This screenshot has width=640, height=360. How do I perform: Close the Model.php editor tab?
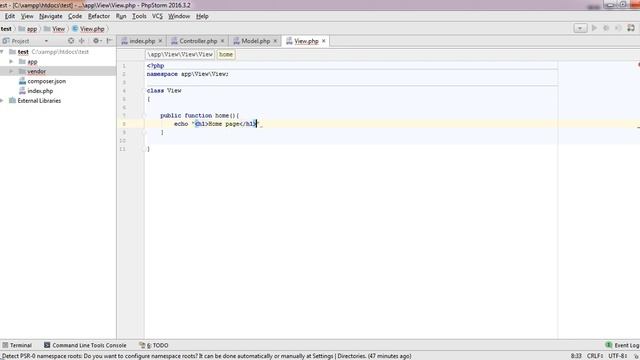click(275, 41)
